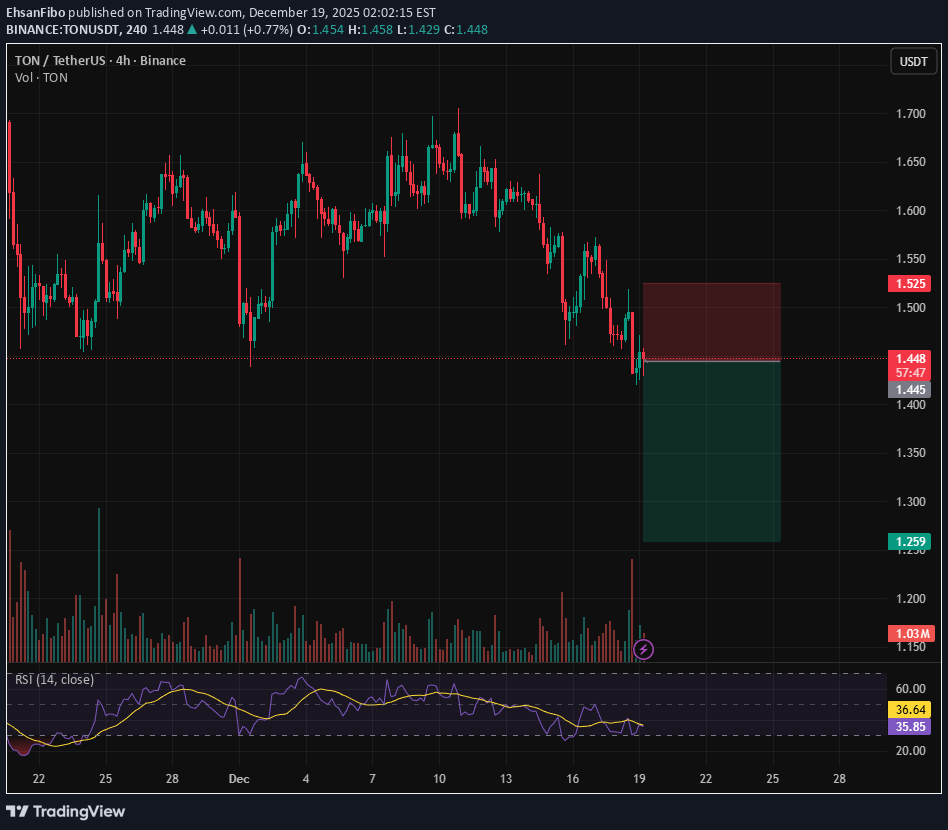The height and width of the screenshot is (830, 948).
Task: Click the Dec label on time axis
Action: (238, 778)
